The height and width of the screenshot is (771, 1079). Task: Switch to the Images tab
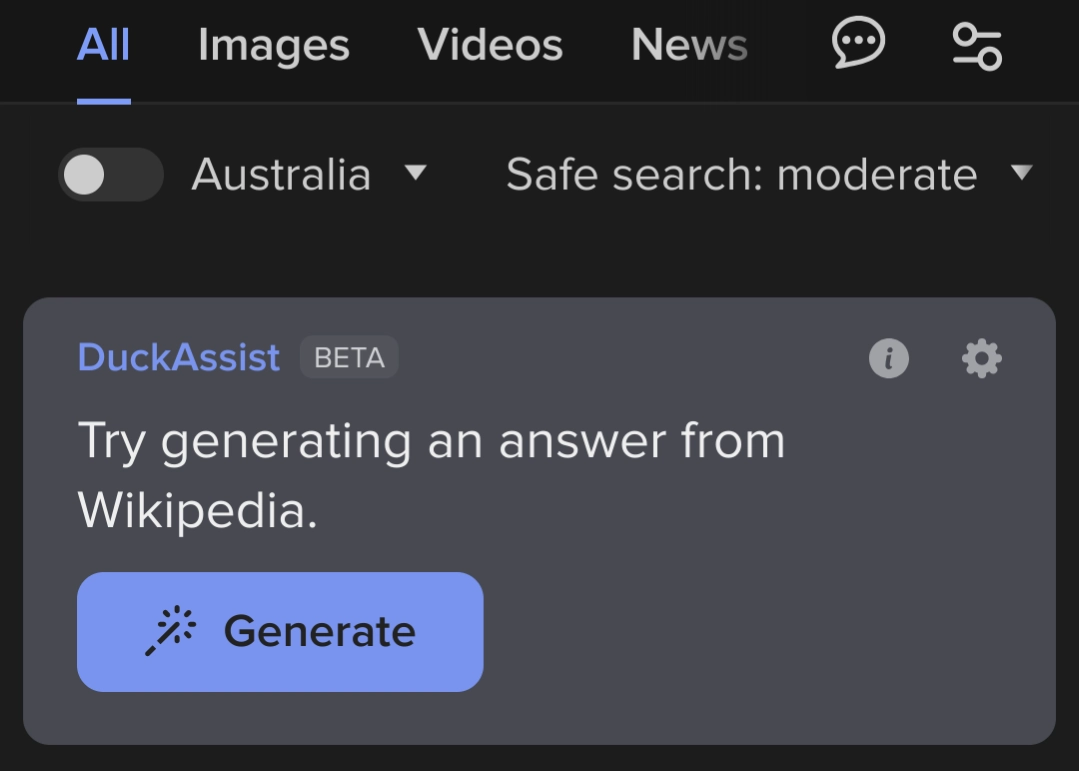[x=273, y=46]
